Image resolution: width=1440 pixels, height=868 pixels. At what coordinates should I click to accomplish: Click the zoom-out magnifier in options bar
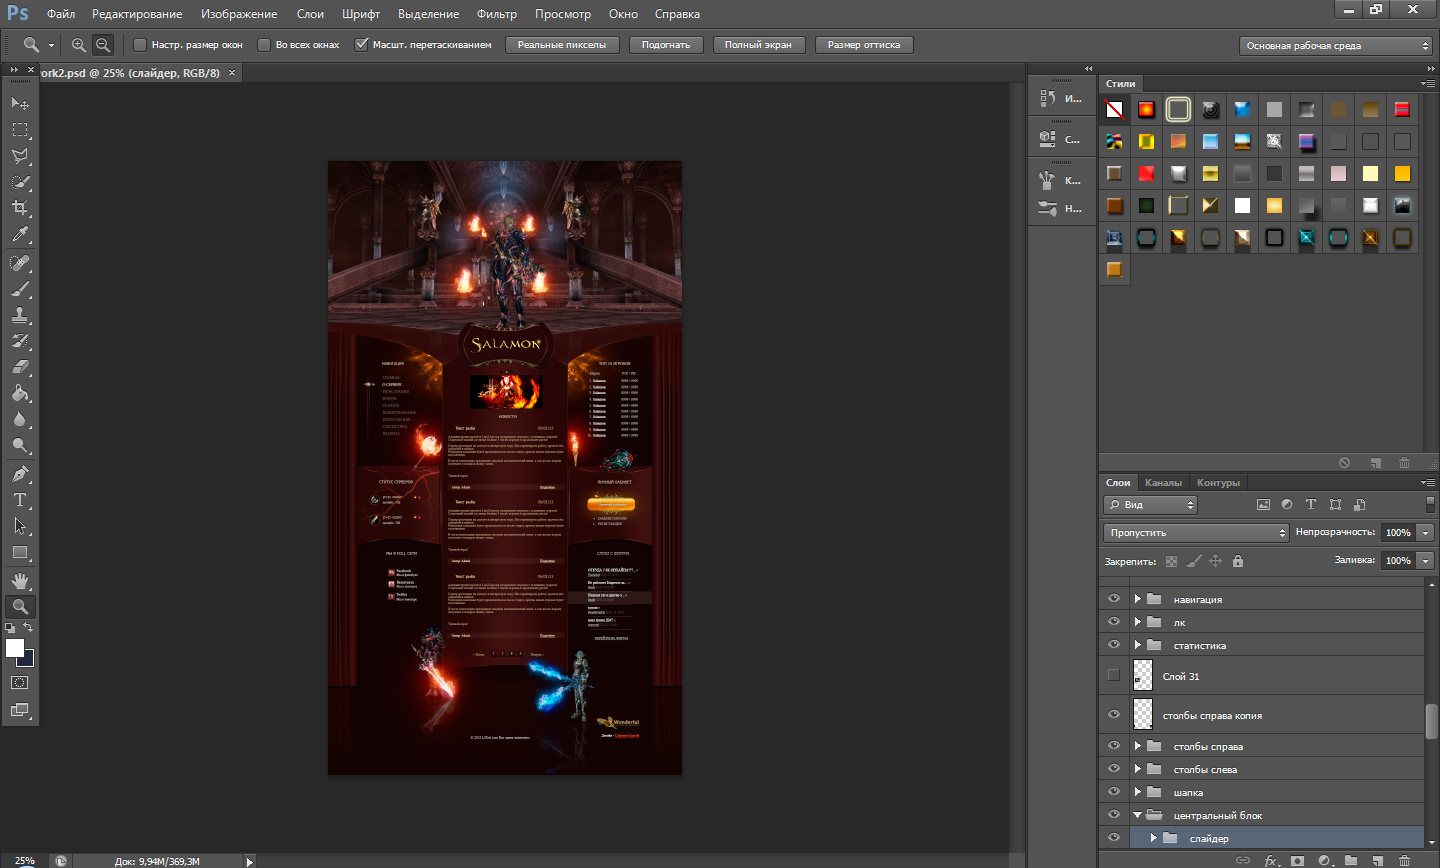(103, 45)
